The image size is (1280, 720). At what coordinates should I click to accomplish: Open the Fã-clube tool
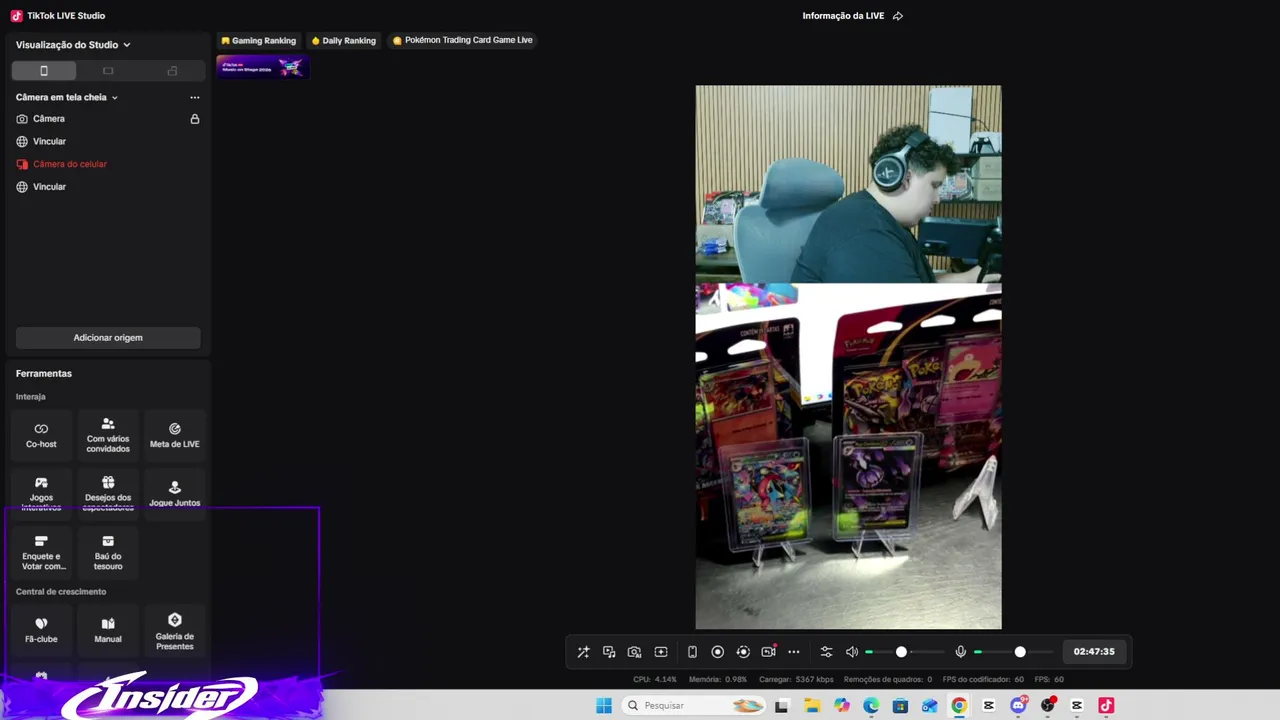coord(41,630)
